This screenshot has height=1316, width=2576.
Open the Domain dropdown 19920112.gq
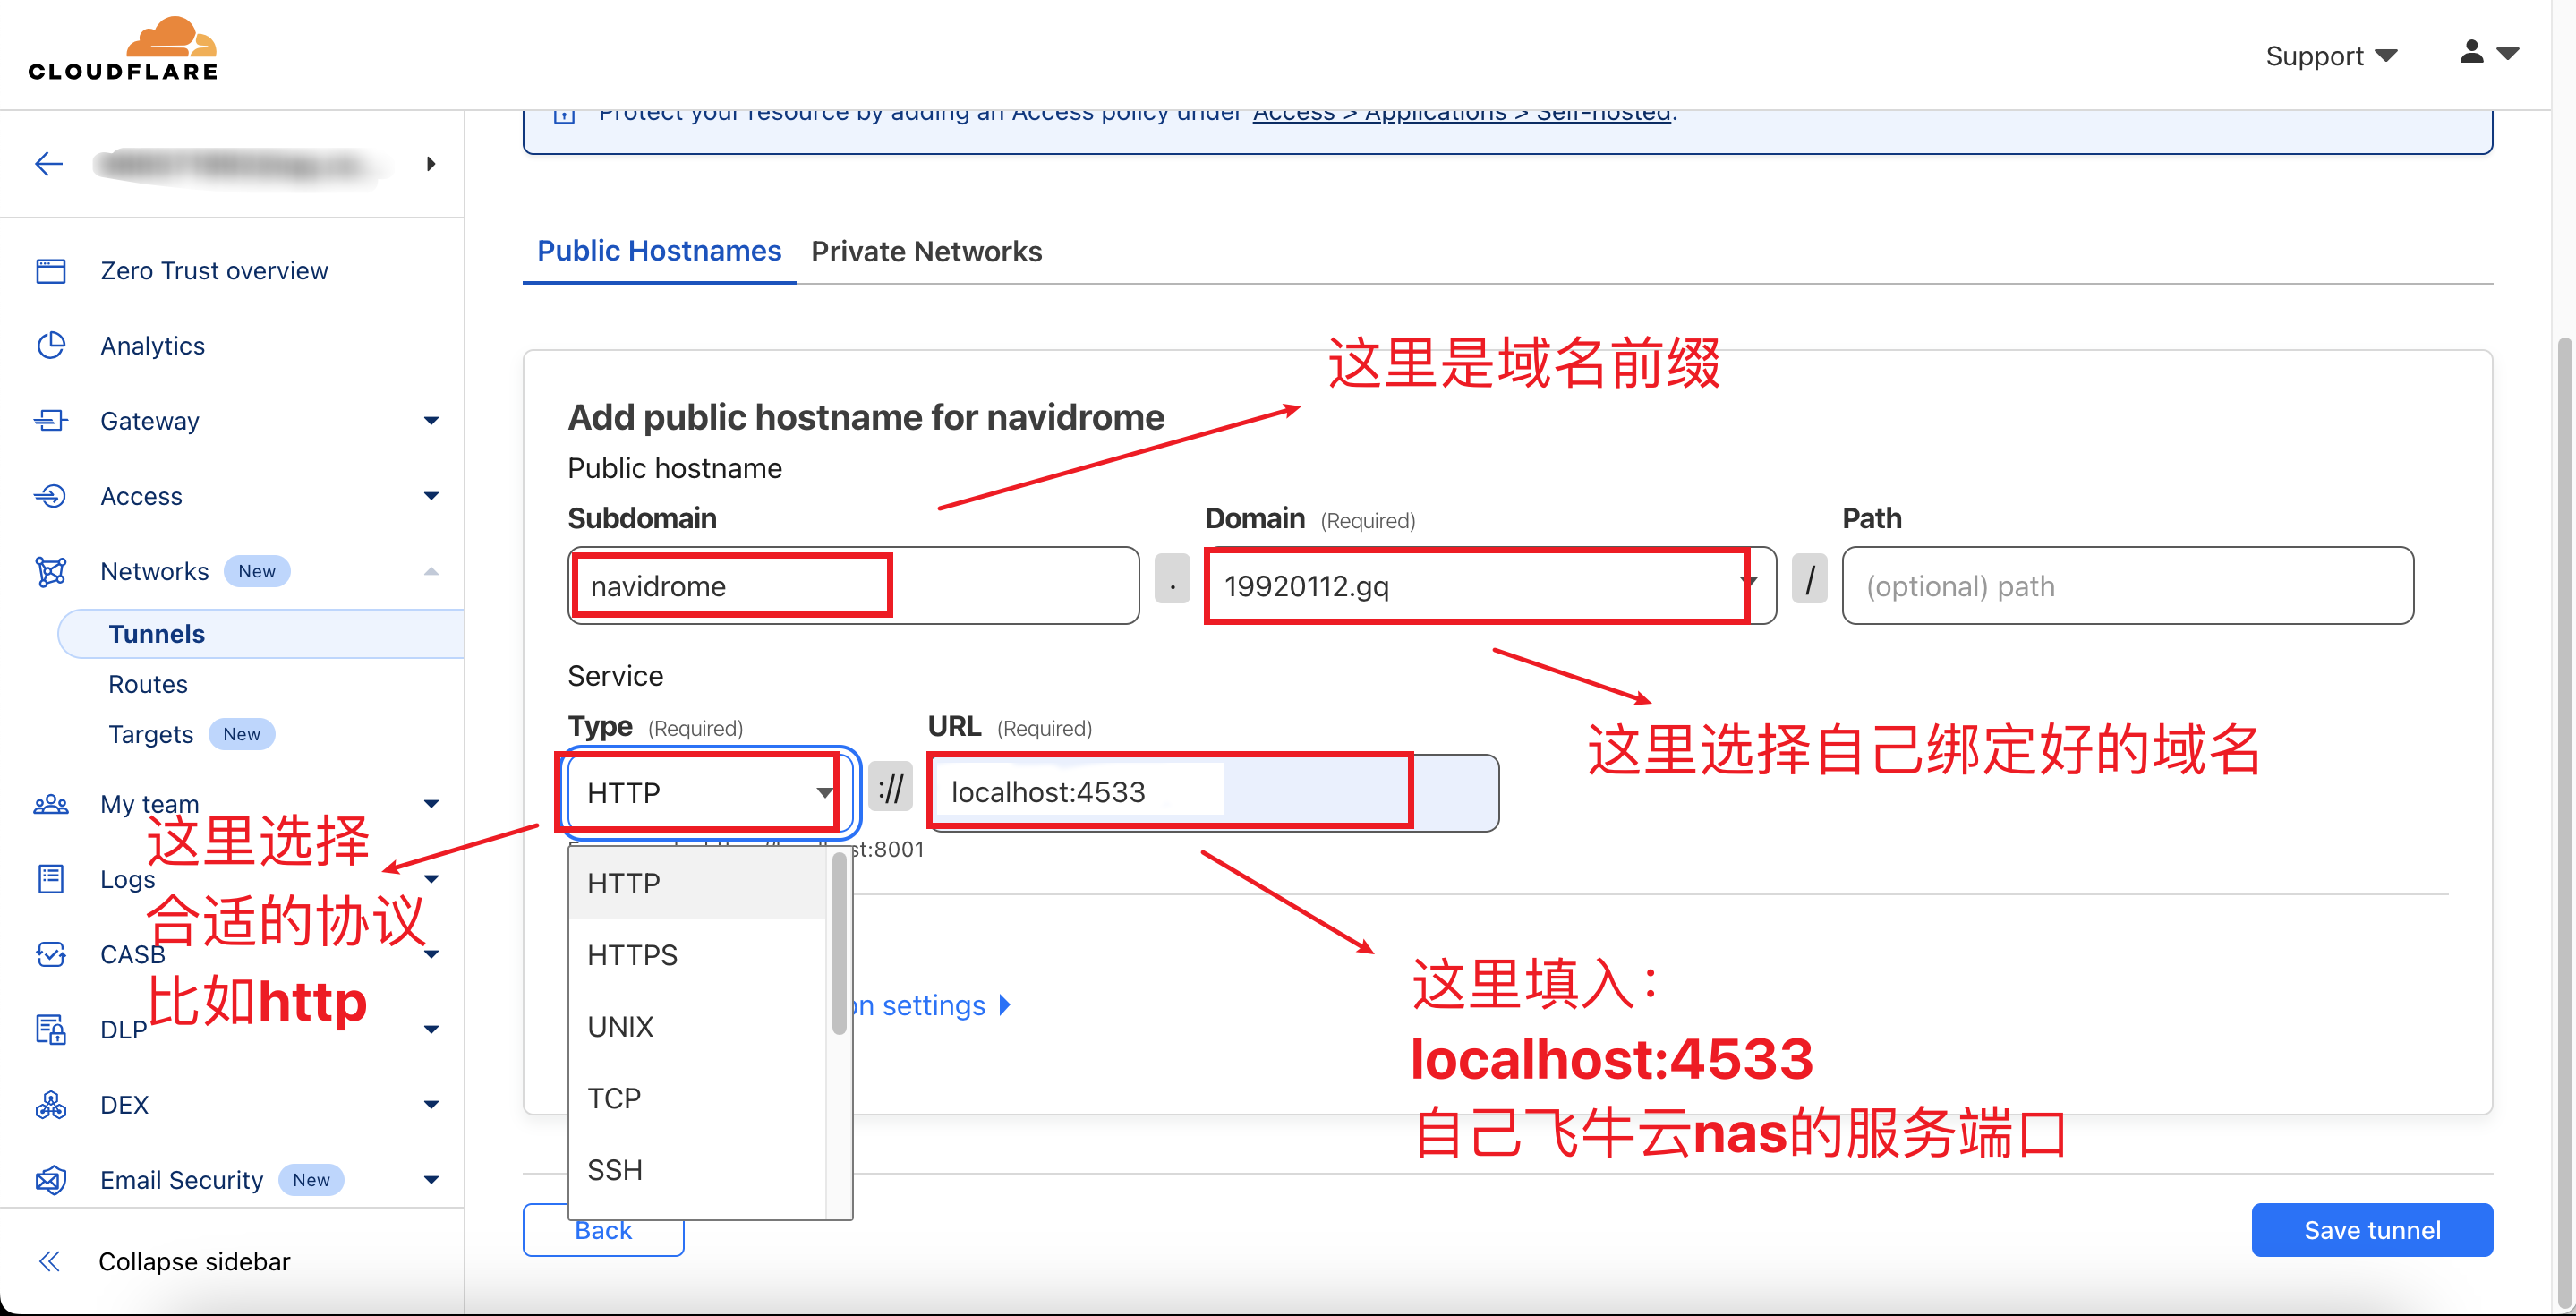1489,586
